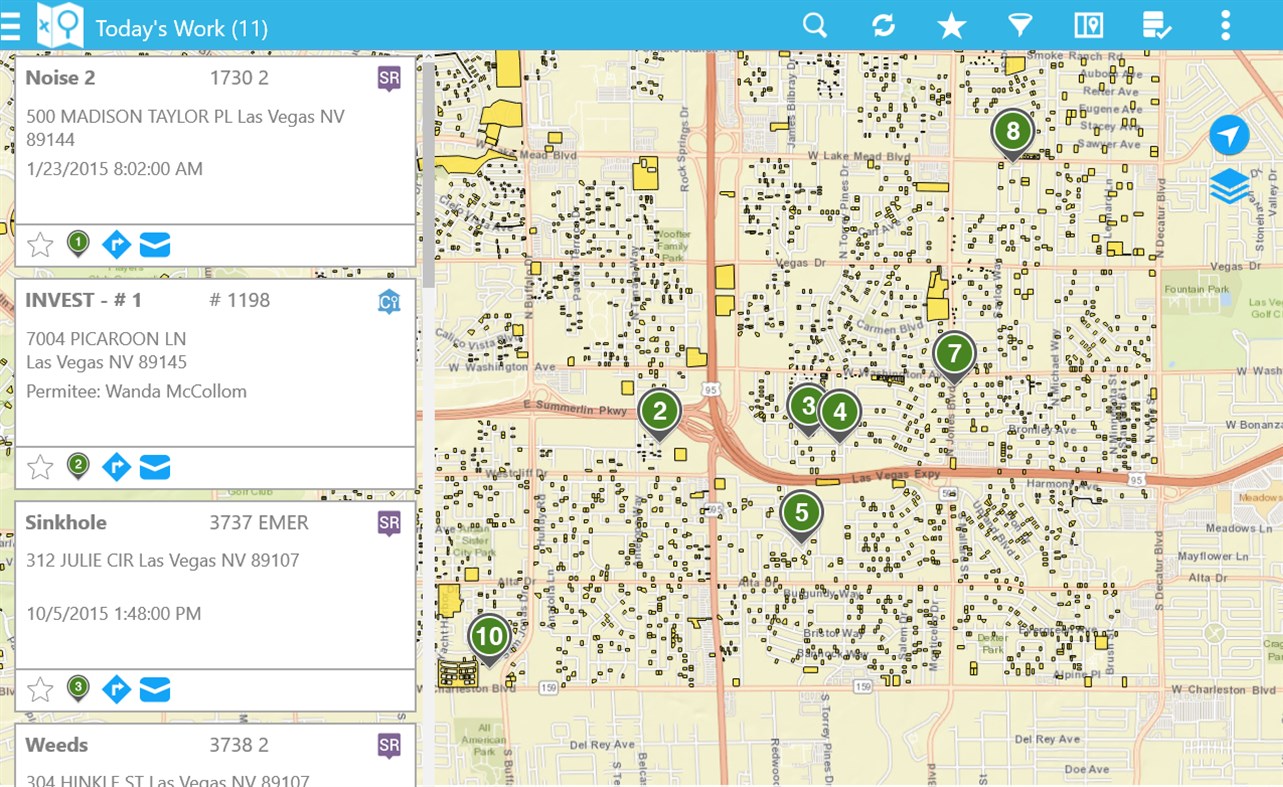Click date 10/5/2015 1:48:00 PM
1283x787 pixels.
pyautogui.click(x=114, y=613)
